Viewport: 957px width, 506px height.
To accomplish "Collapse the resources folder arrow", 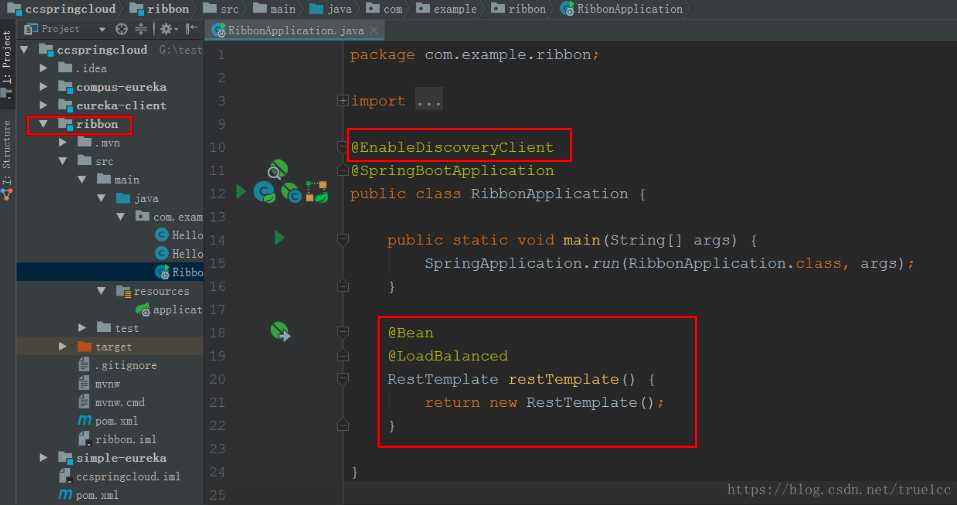I will tap(101, 291).
